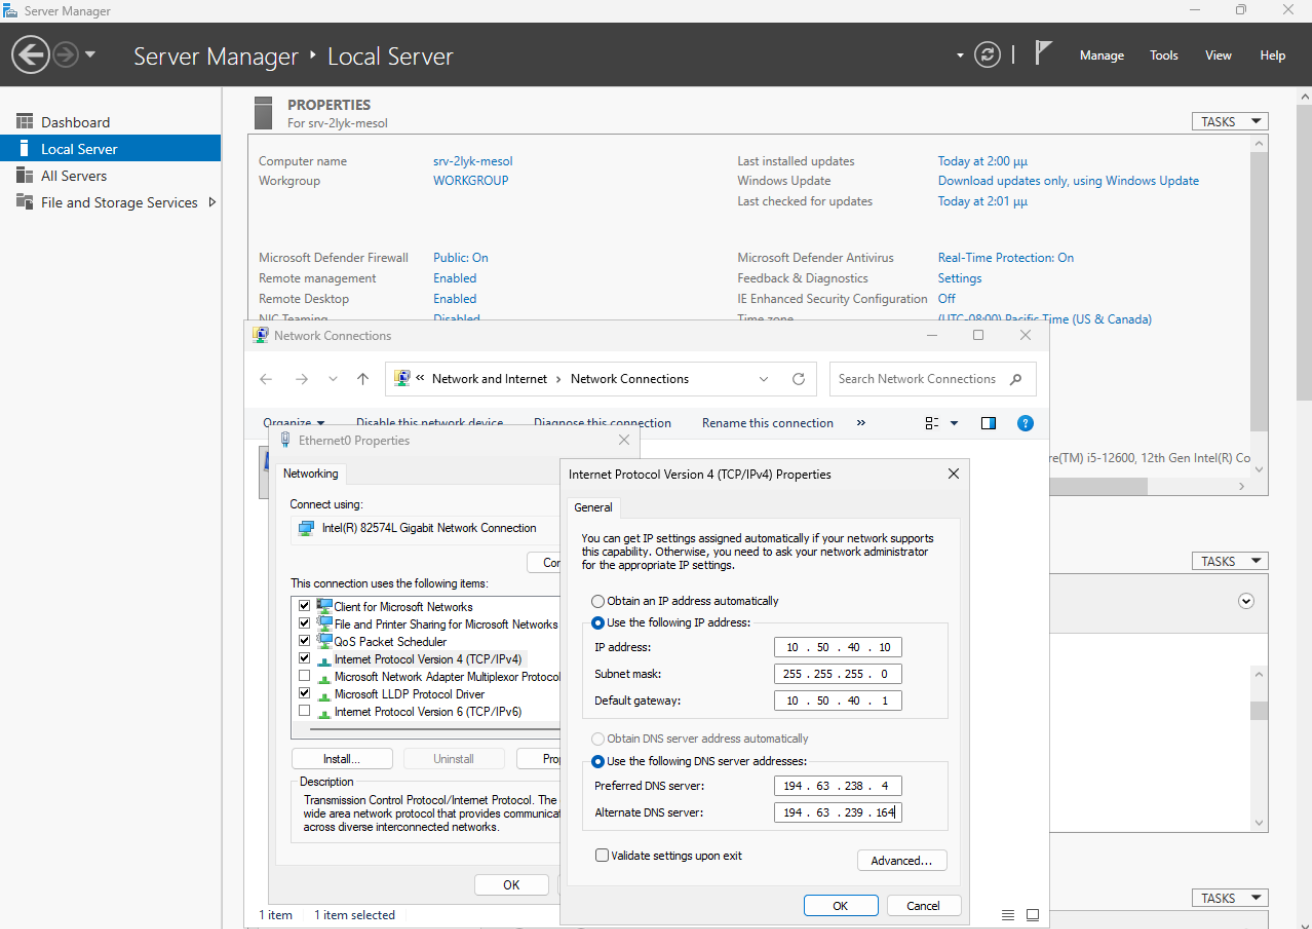Screen dimensions: 1312x929
Task: Uncheck QoS Packet Scheduler
Action: coord(304,641)
